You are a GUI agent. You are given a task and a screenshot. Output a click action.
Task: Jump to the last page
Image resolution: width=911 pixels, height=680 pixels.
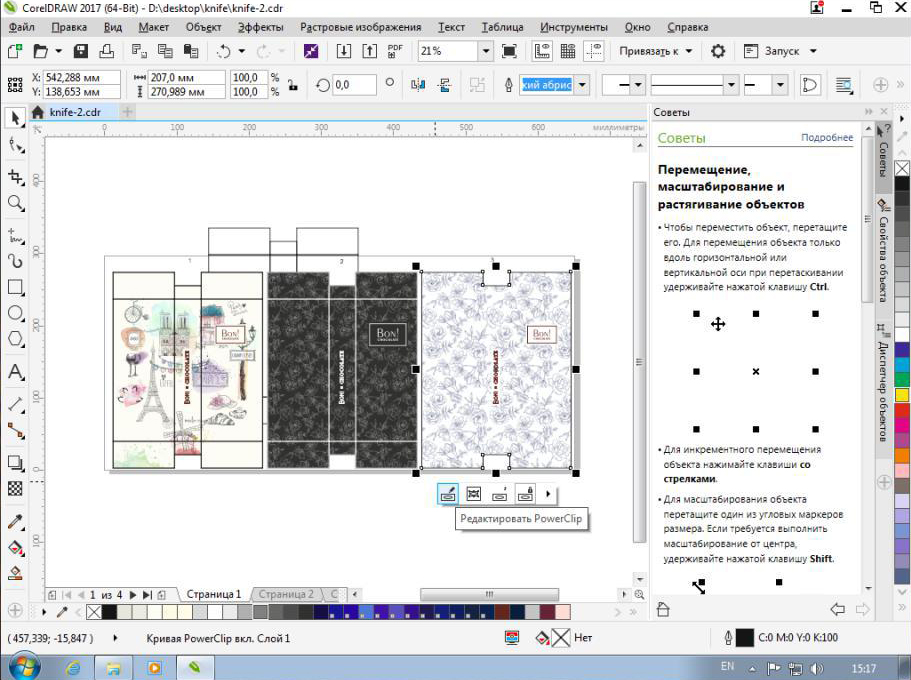click(x=147, y=595)
